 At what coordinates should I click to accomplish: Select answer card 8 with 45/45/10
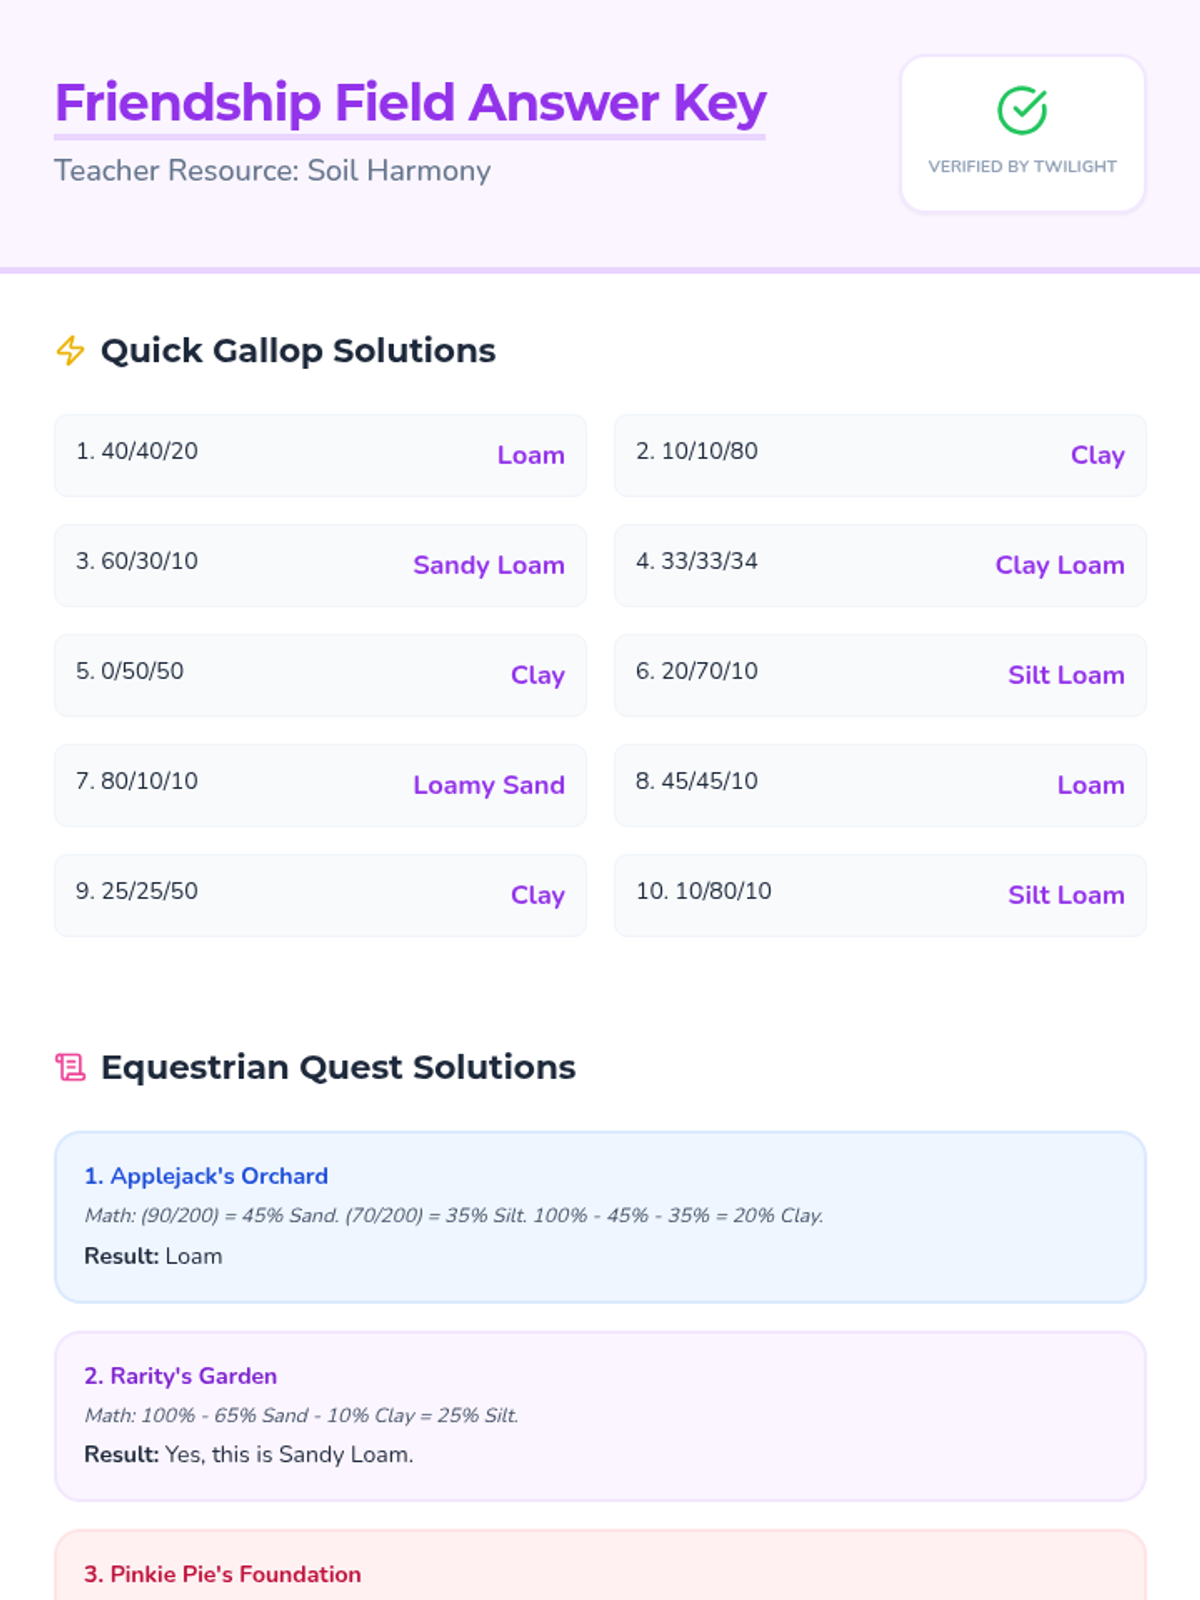[880, 785]
